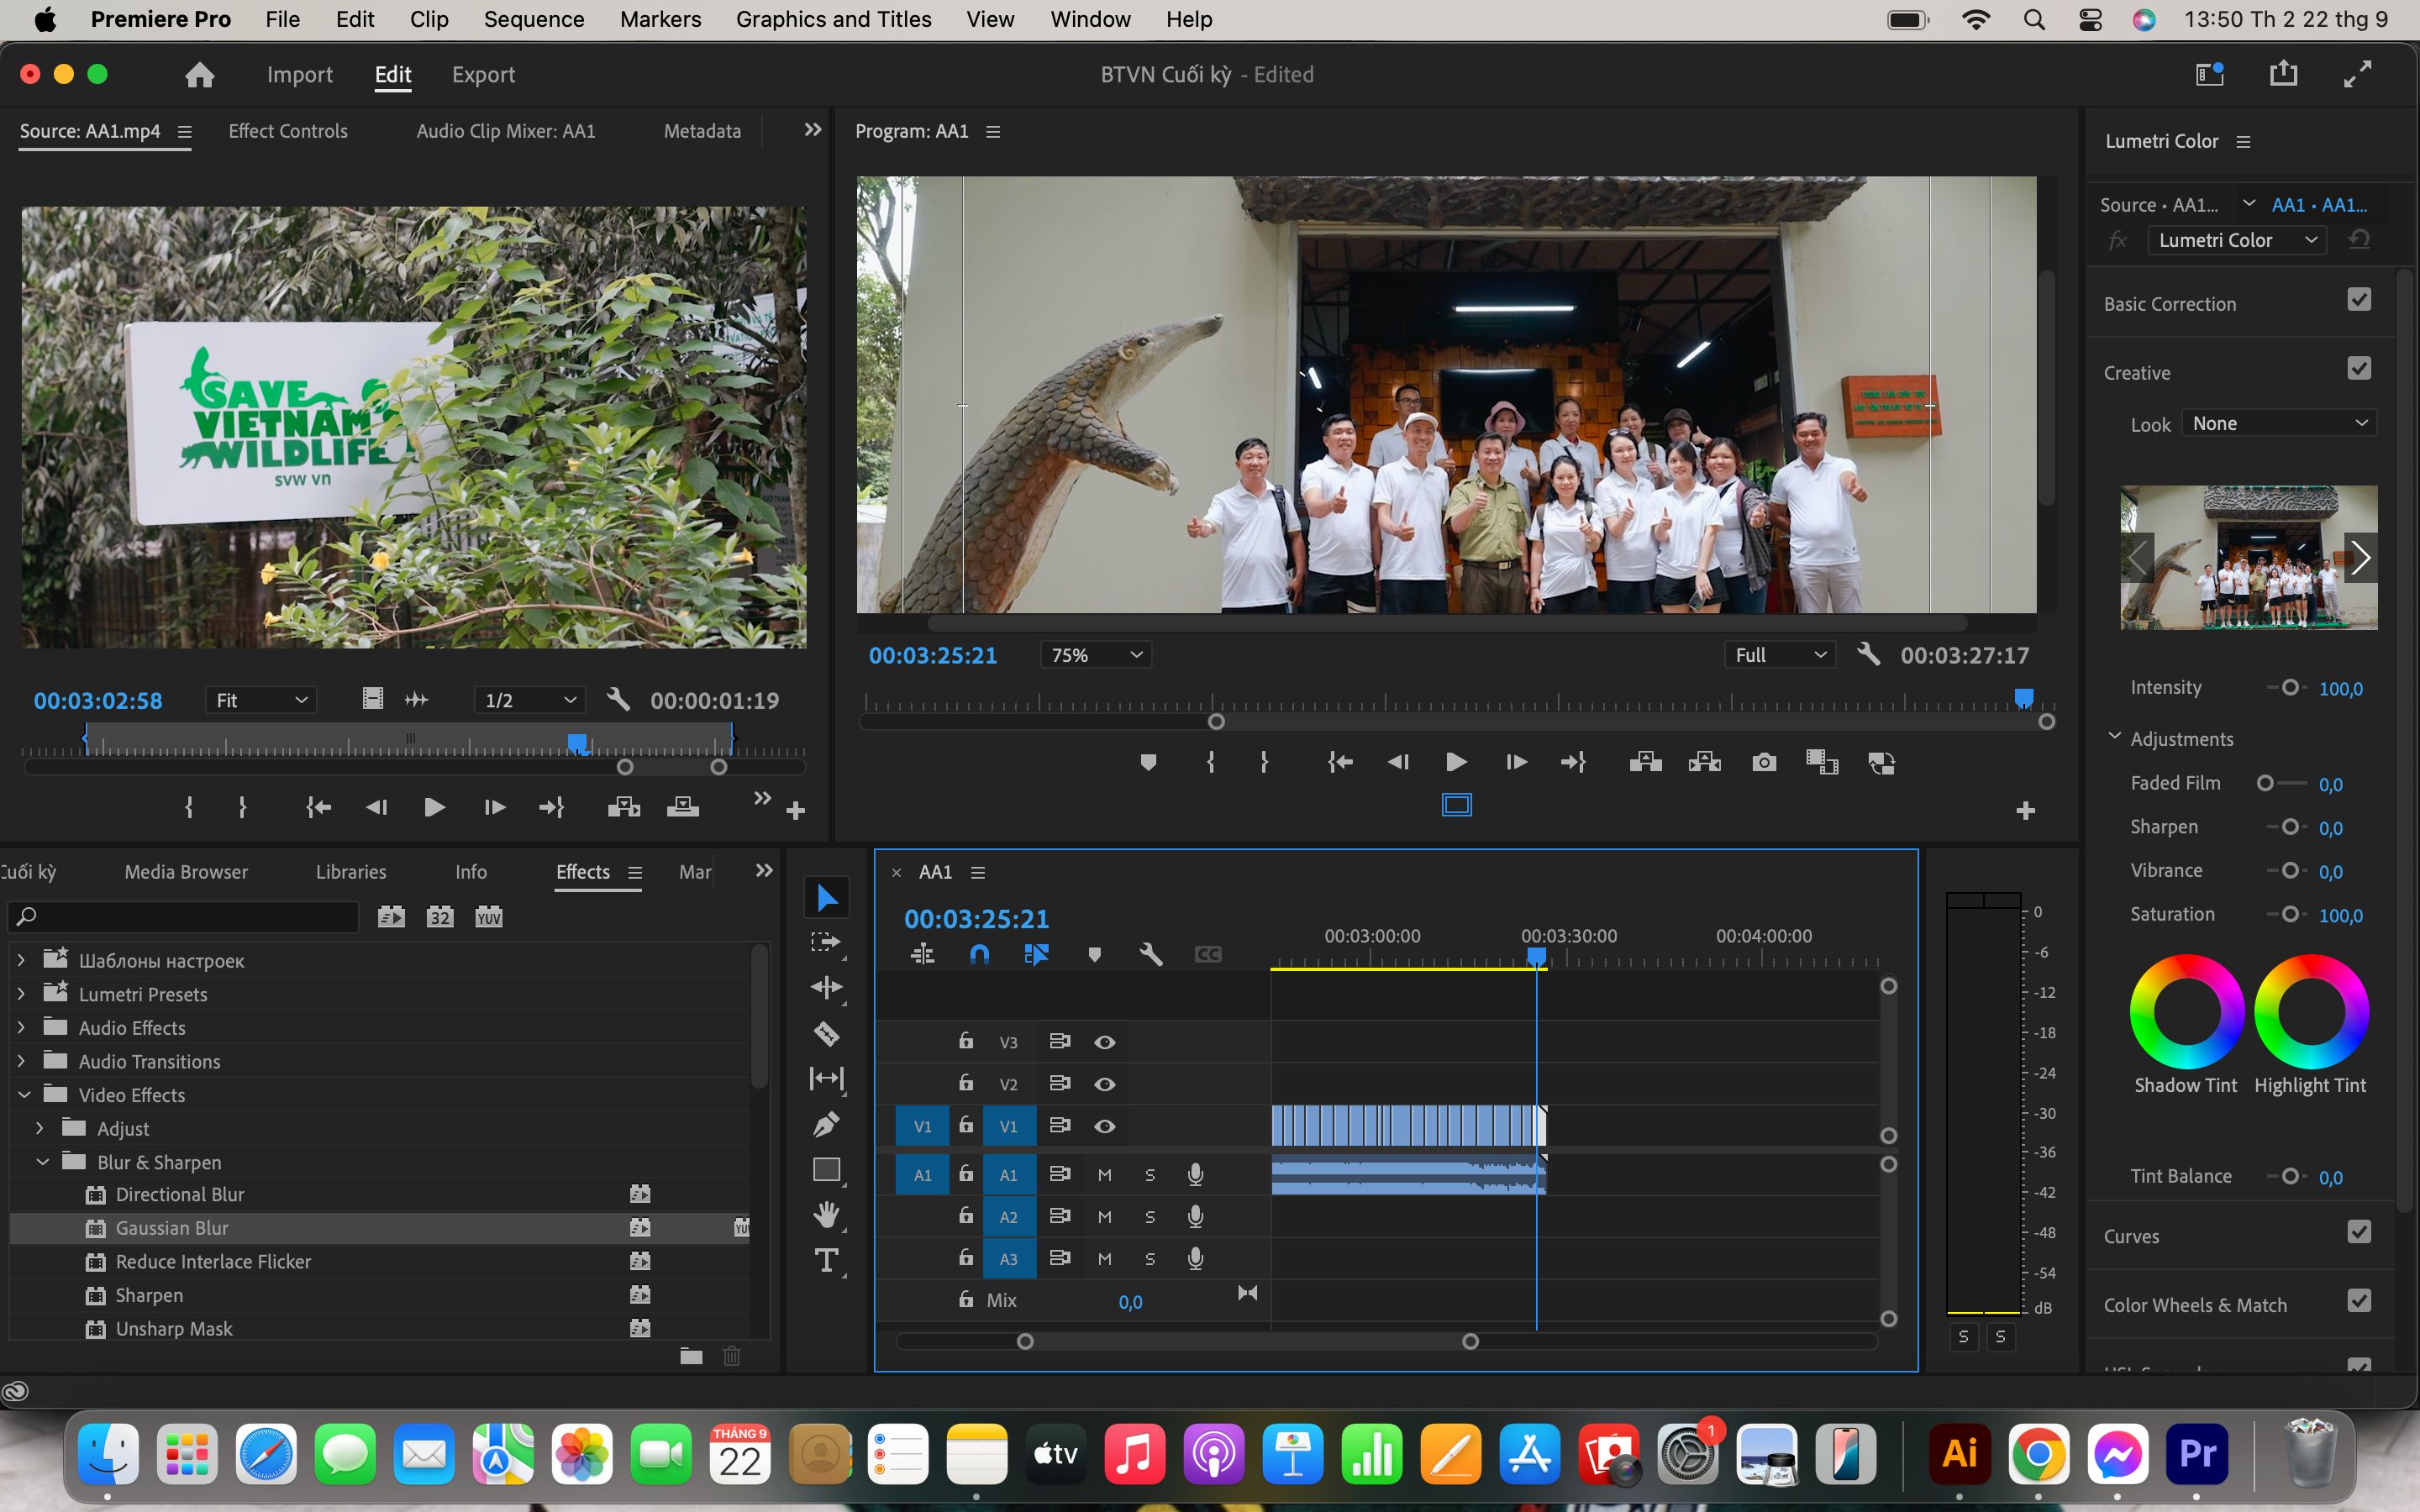
Task: Open Source monitor Fit zoom dropdown
Action: click(261, 700)
